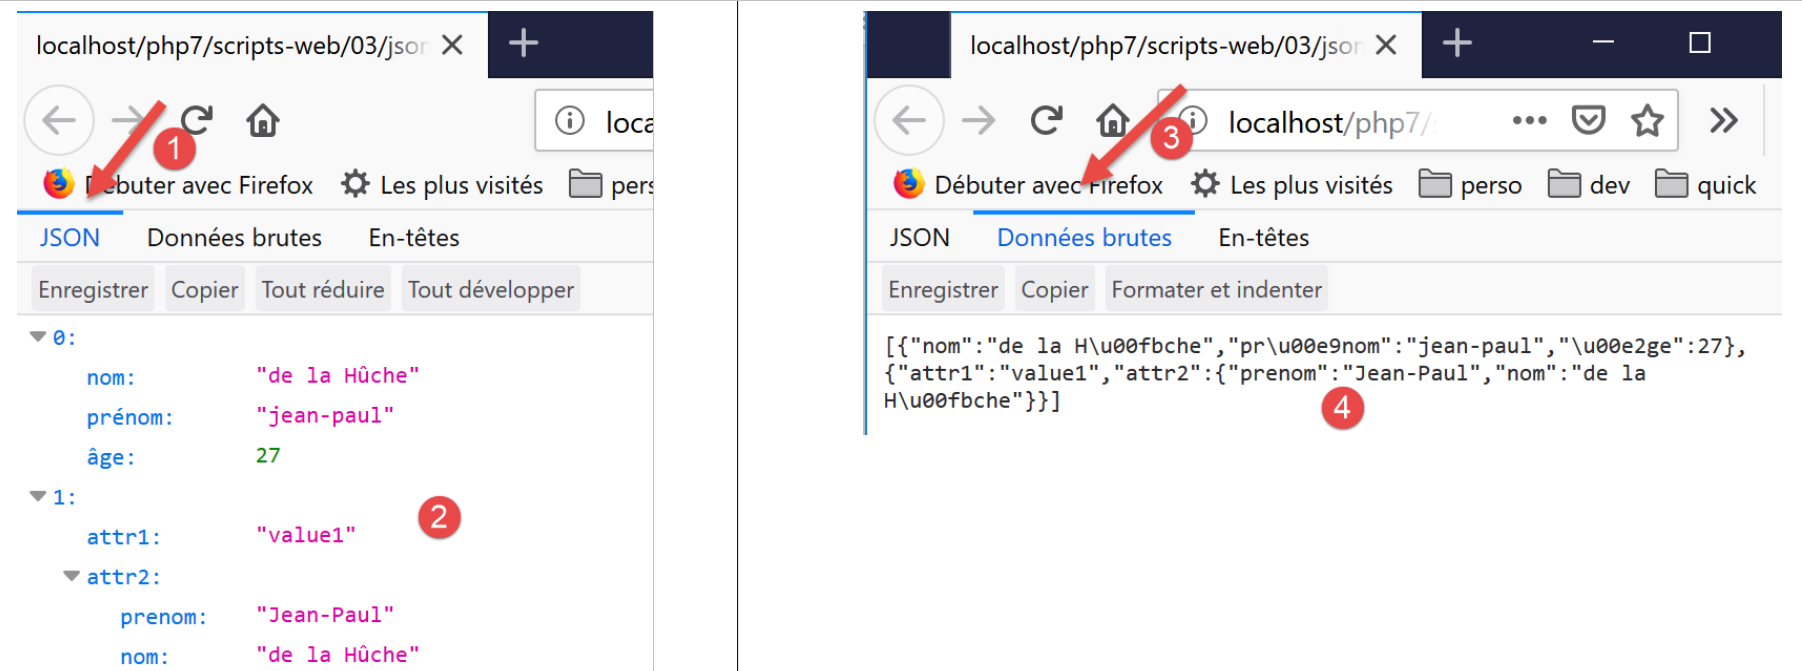Select the JSON tab in the right window

(919, 238)
